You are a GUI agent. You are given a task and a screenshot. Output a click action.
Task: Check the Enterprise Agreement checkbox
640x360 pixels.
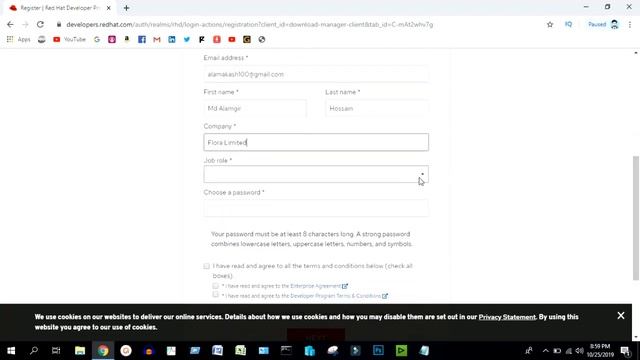click(215, 286)
